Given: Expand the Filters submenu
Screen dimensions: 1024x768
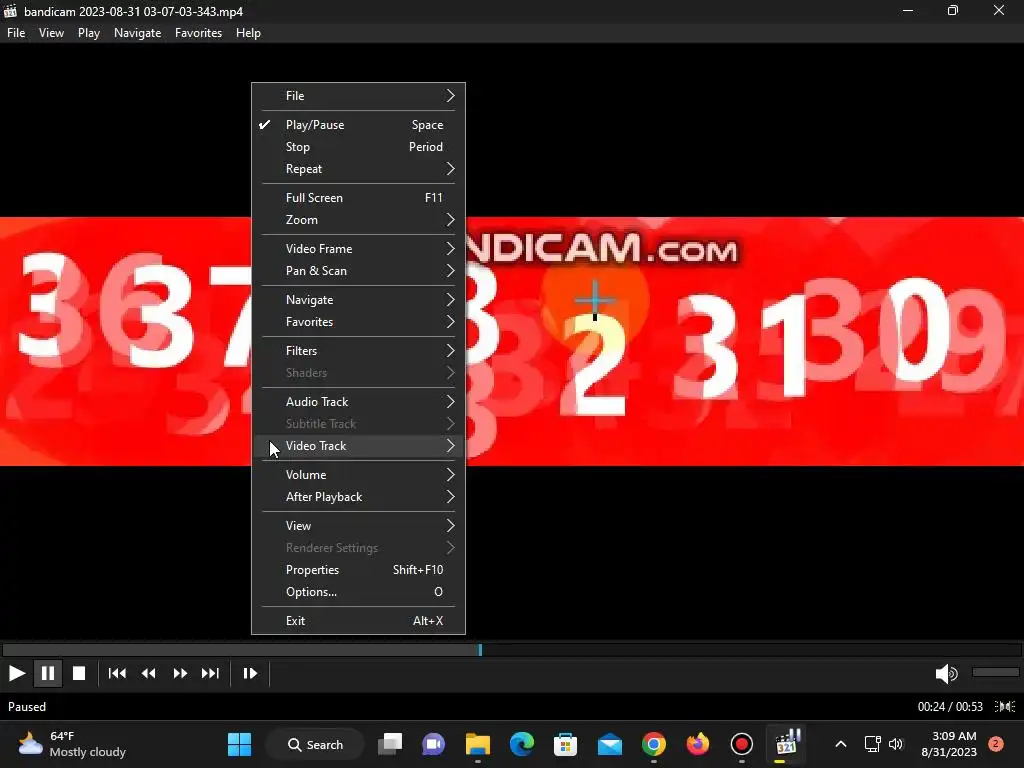Looking at the screenshot, I should (x=359, y=351).
